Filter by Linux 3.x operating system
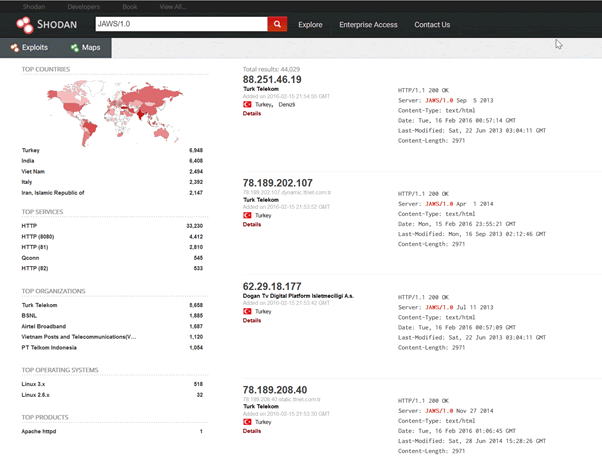This screenshot has height=472, width=602. [x=35, y=384]
